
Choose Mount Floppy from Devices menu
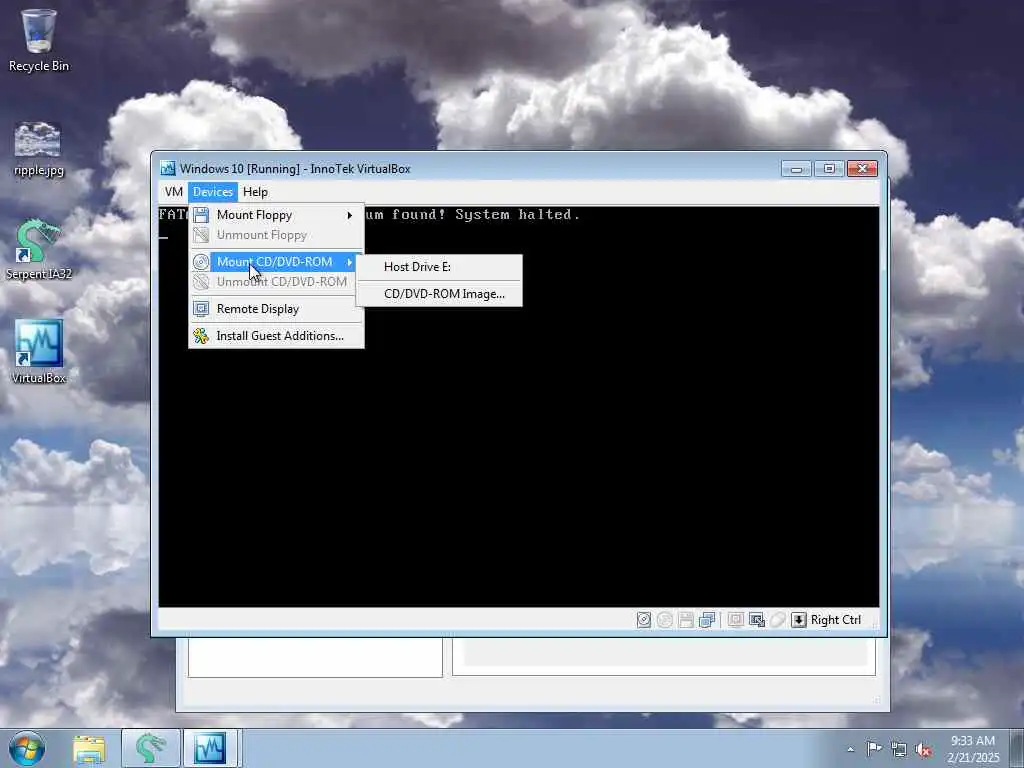coord(275,215)
